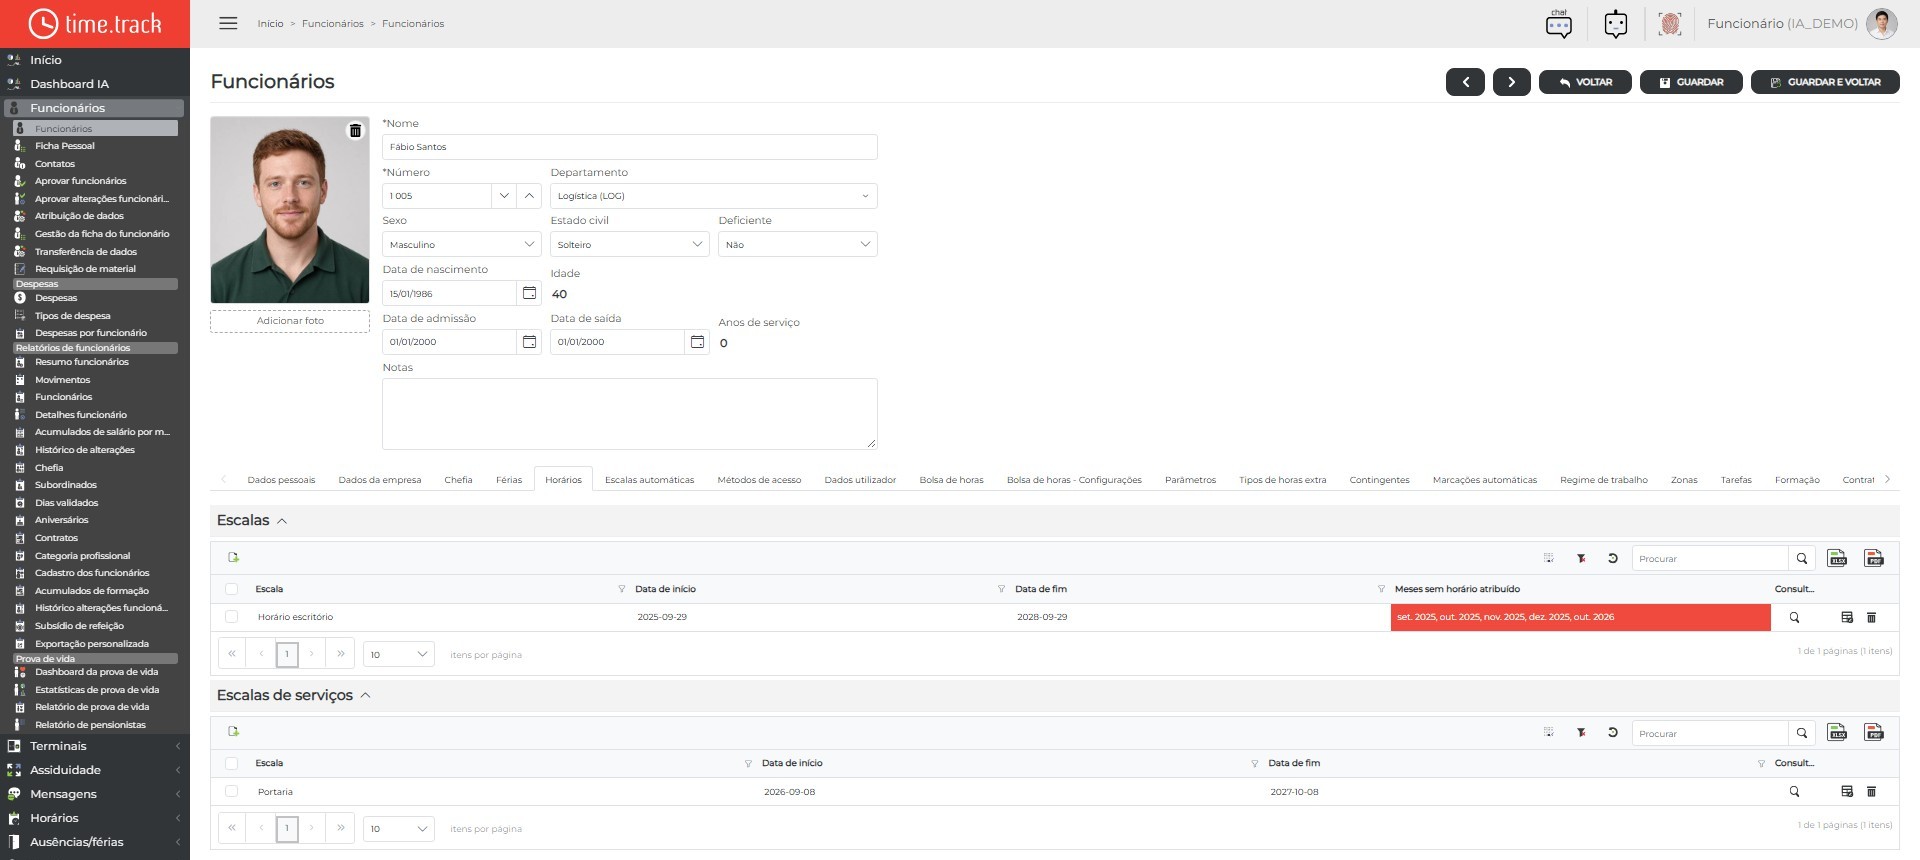1920x860 pixels.
Task: Click the Notas text area
Action: click(630, 414)
